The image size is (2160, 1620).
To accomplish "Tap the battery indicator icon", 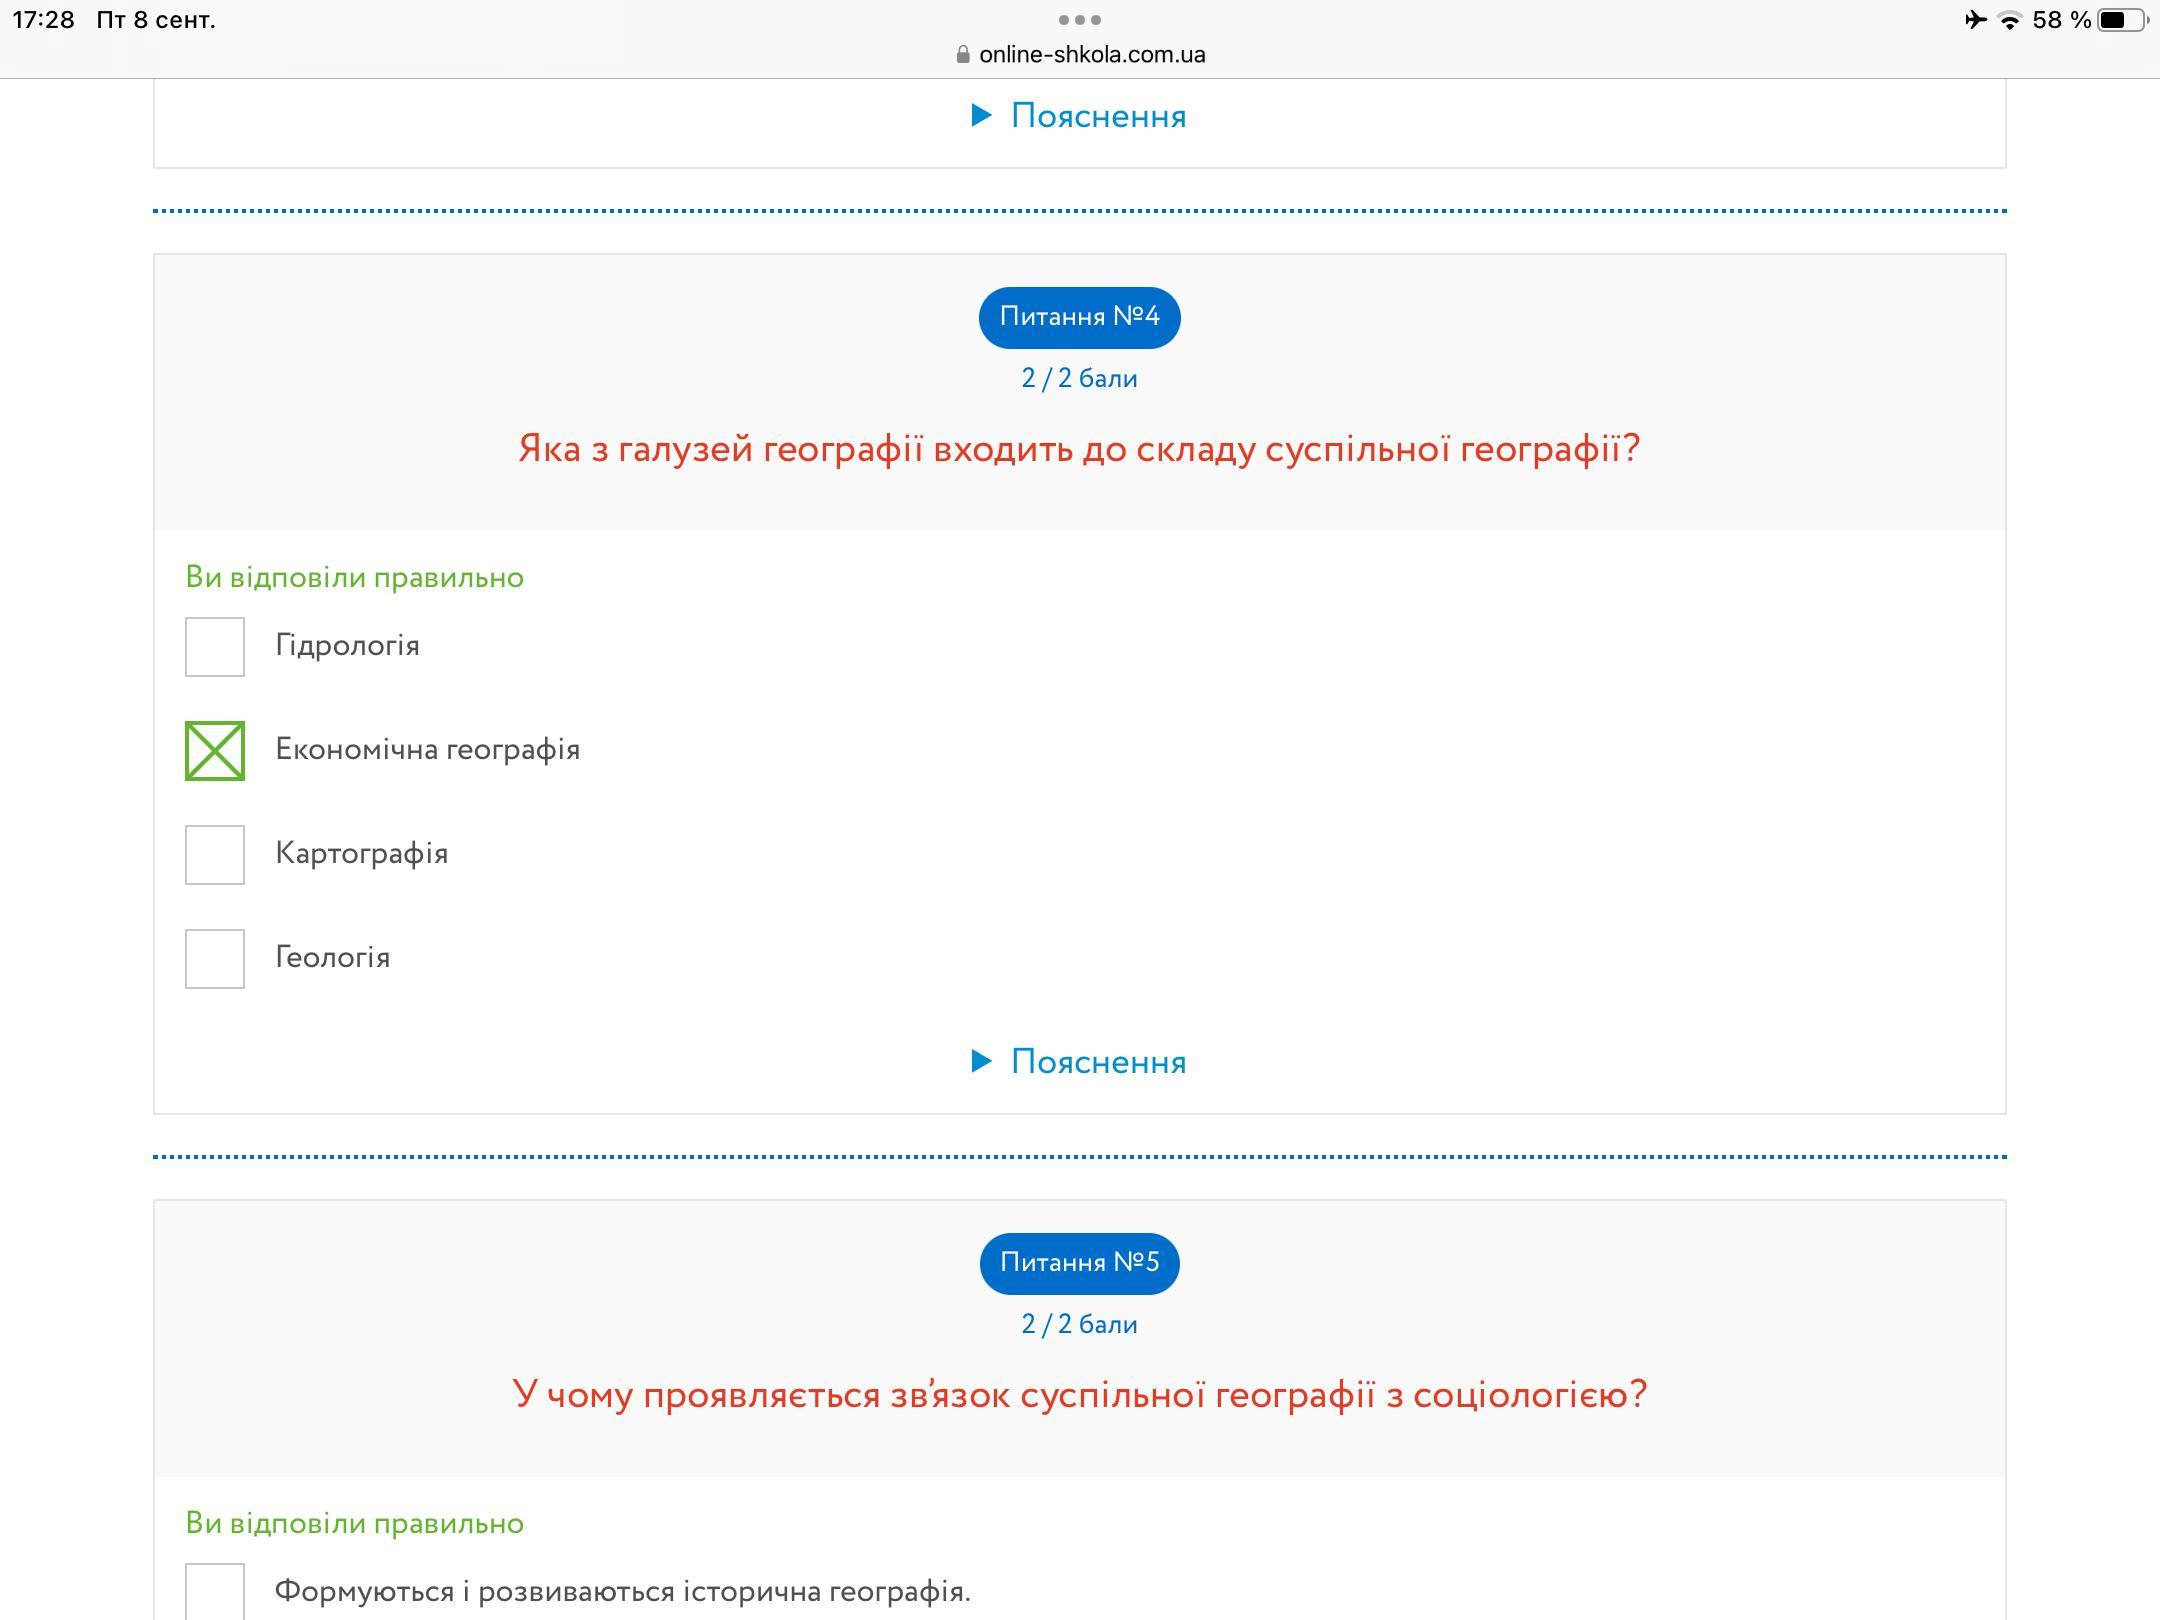I will click(x=2122, y=20).
